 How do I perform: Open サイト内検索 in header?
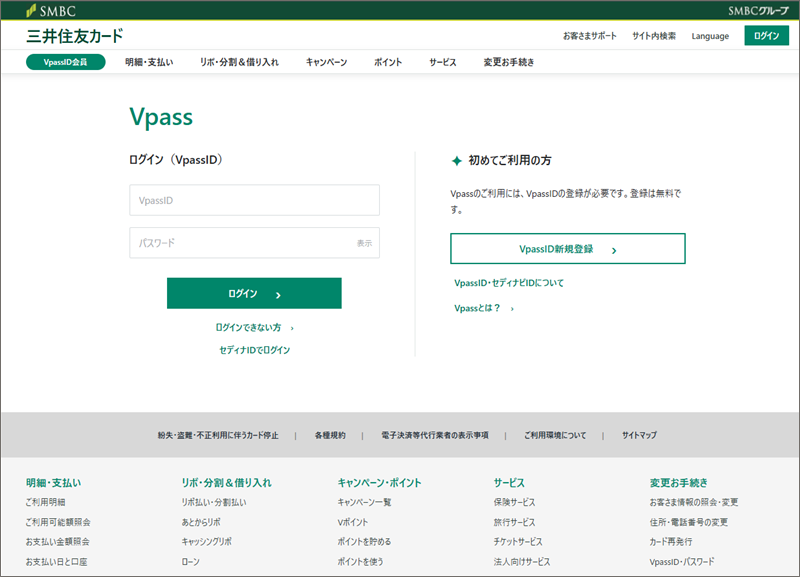tap(654, 36)
